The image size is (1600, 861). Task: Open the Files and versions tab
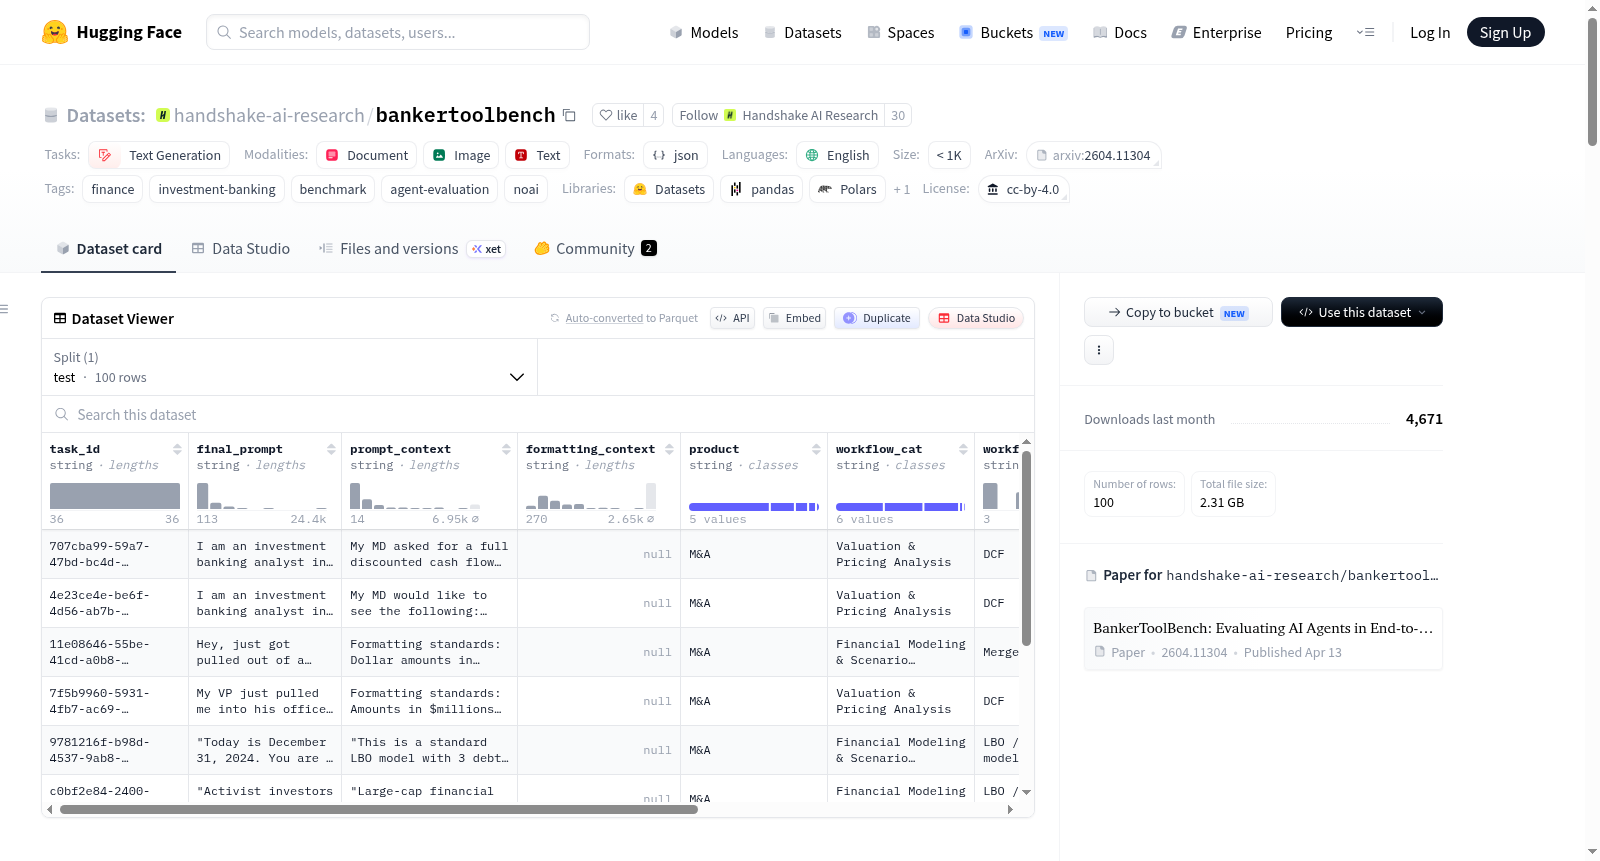tap(412, 249)
